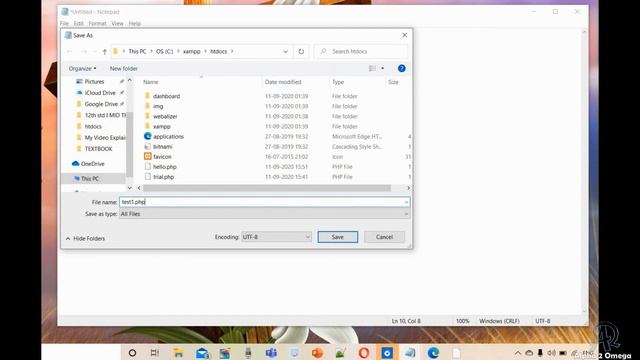Click the Forward arrow in Save As dialog
This screenshot has width=640, height=360.
click(x=84, y=51)
